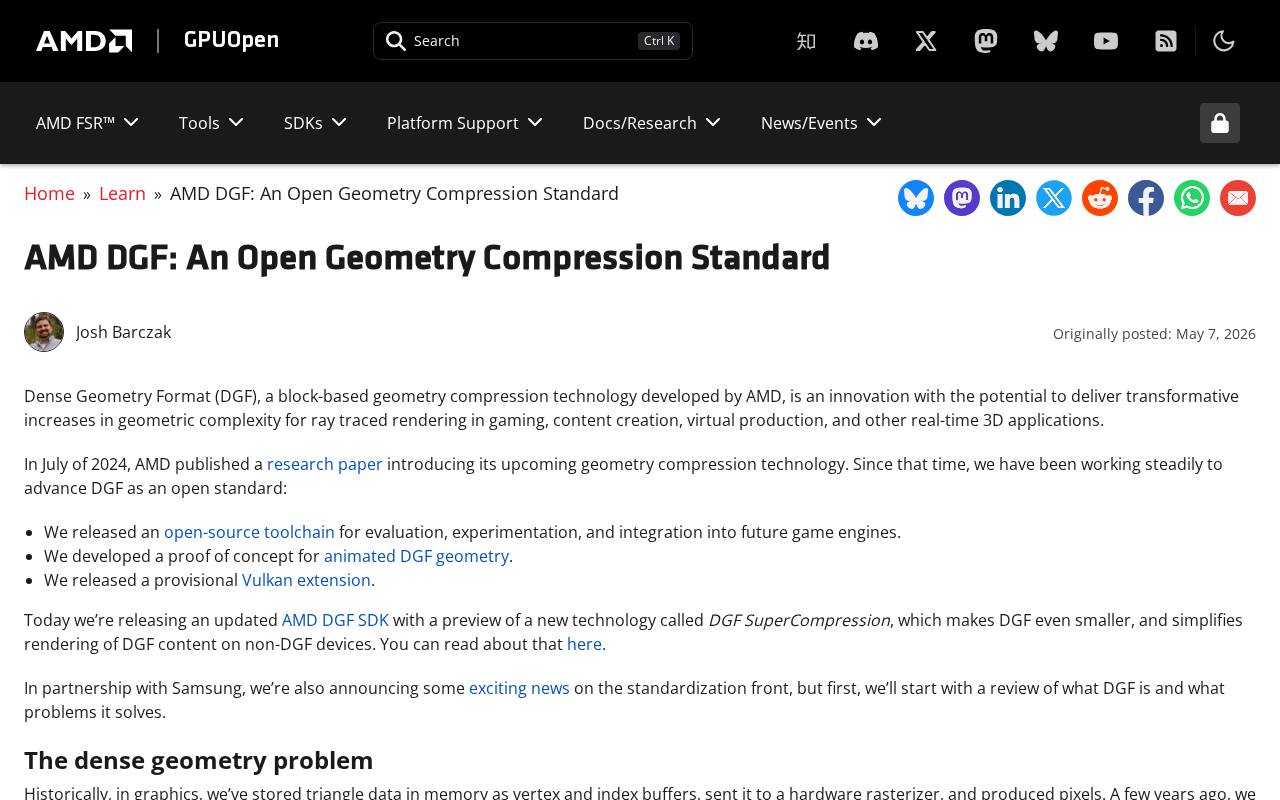Open the exciting news link
Viewport: 1280px width, 800px height.
(x=519, y=688)
